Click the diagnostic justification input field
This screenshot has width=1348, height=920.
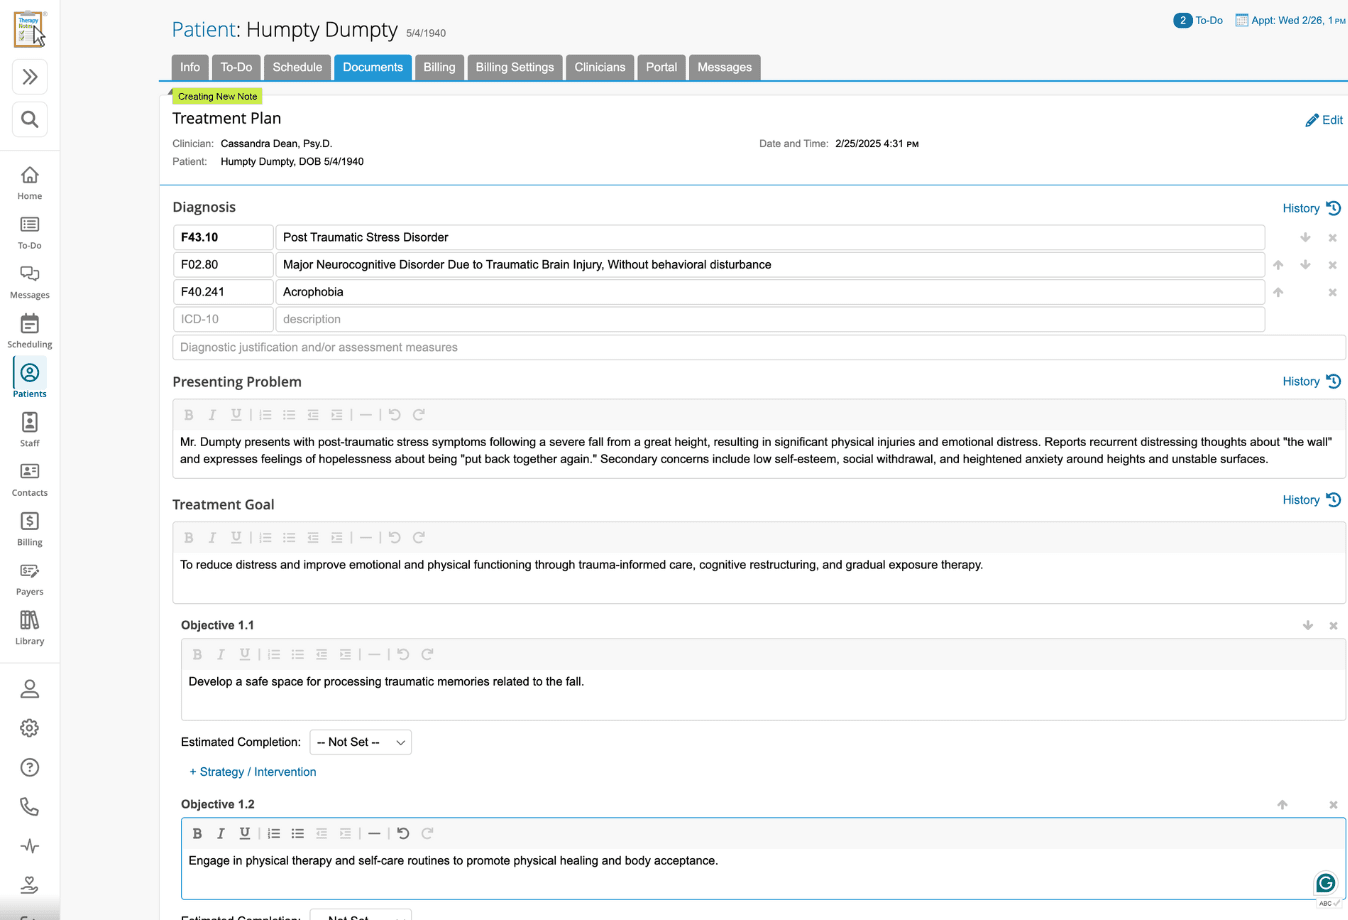tap(758, 347)
